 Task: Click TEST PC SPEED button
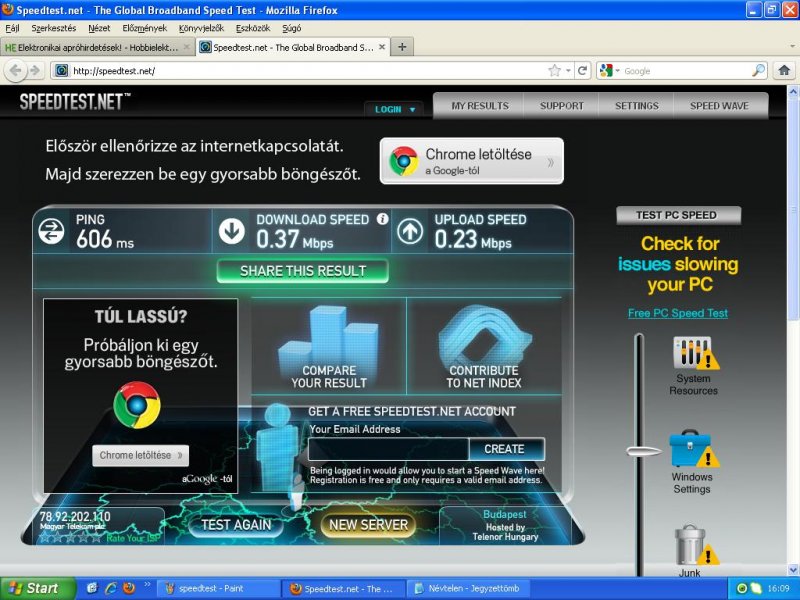[679, 215]
